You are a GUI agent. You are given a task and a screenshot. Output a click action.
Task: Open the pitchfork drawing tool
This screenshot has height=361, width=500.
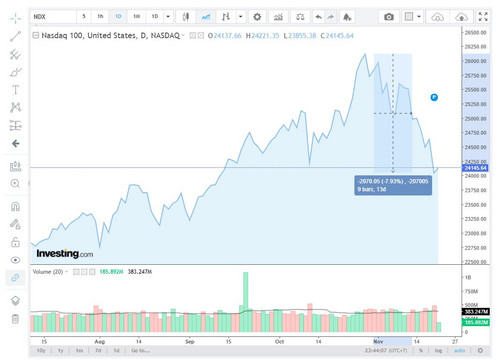15,54
